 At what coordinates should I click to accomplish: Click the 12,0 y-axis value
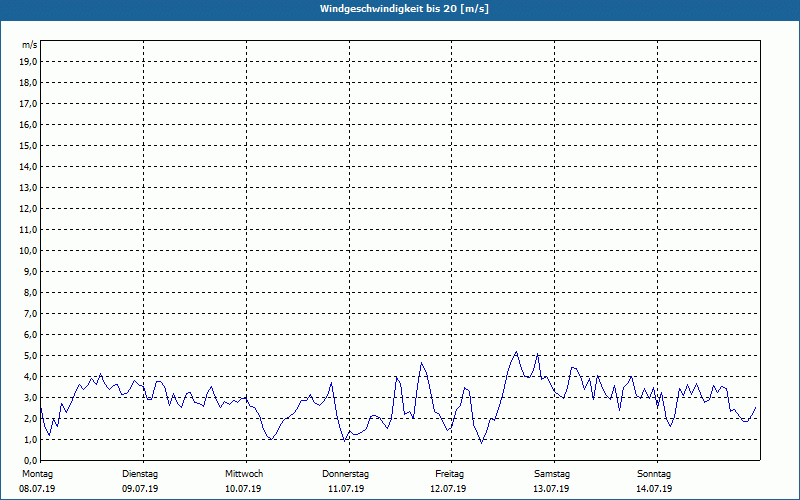coord(29,209)
